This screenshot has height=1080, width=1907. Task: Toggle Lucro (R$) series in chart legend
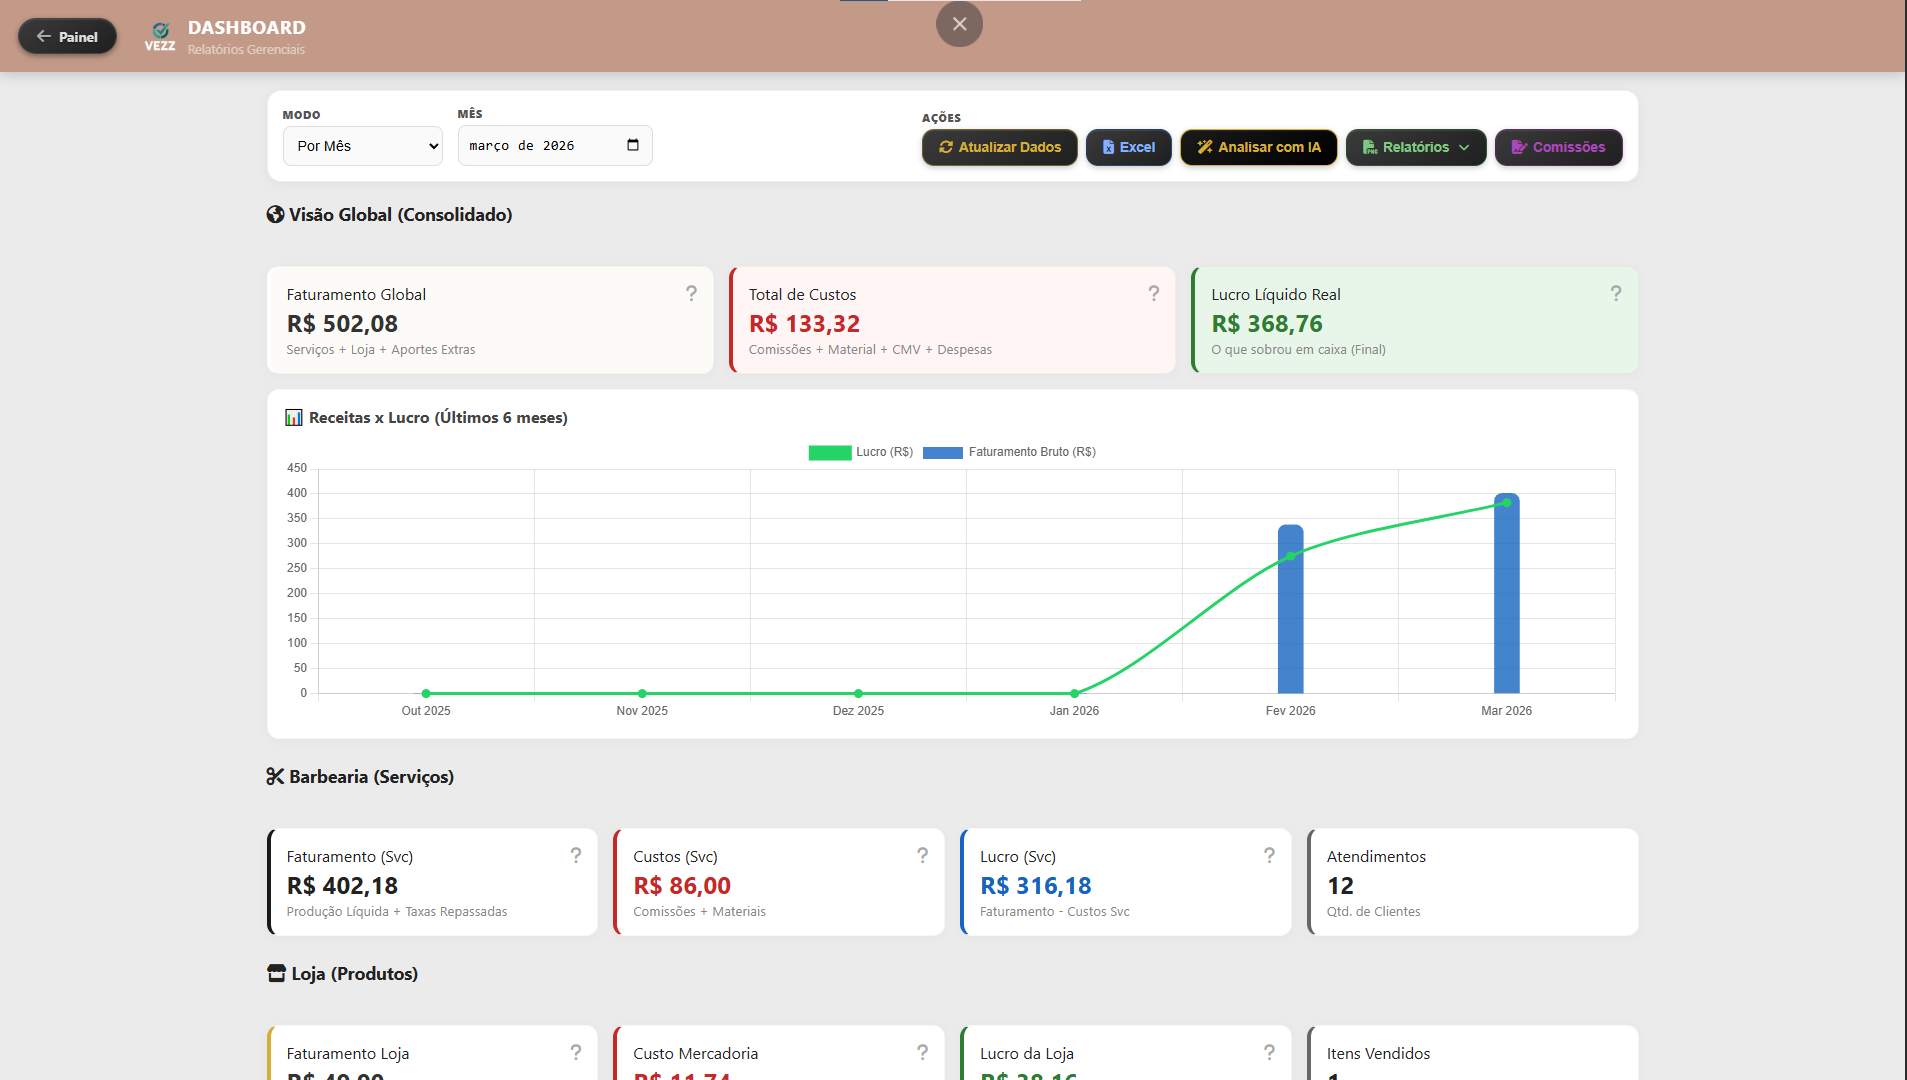(x=861, y=452)
